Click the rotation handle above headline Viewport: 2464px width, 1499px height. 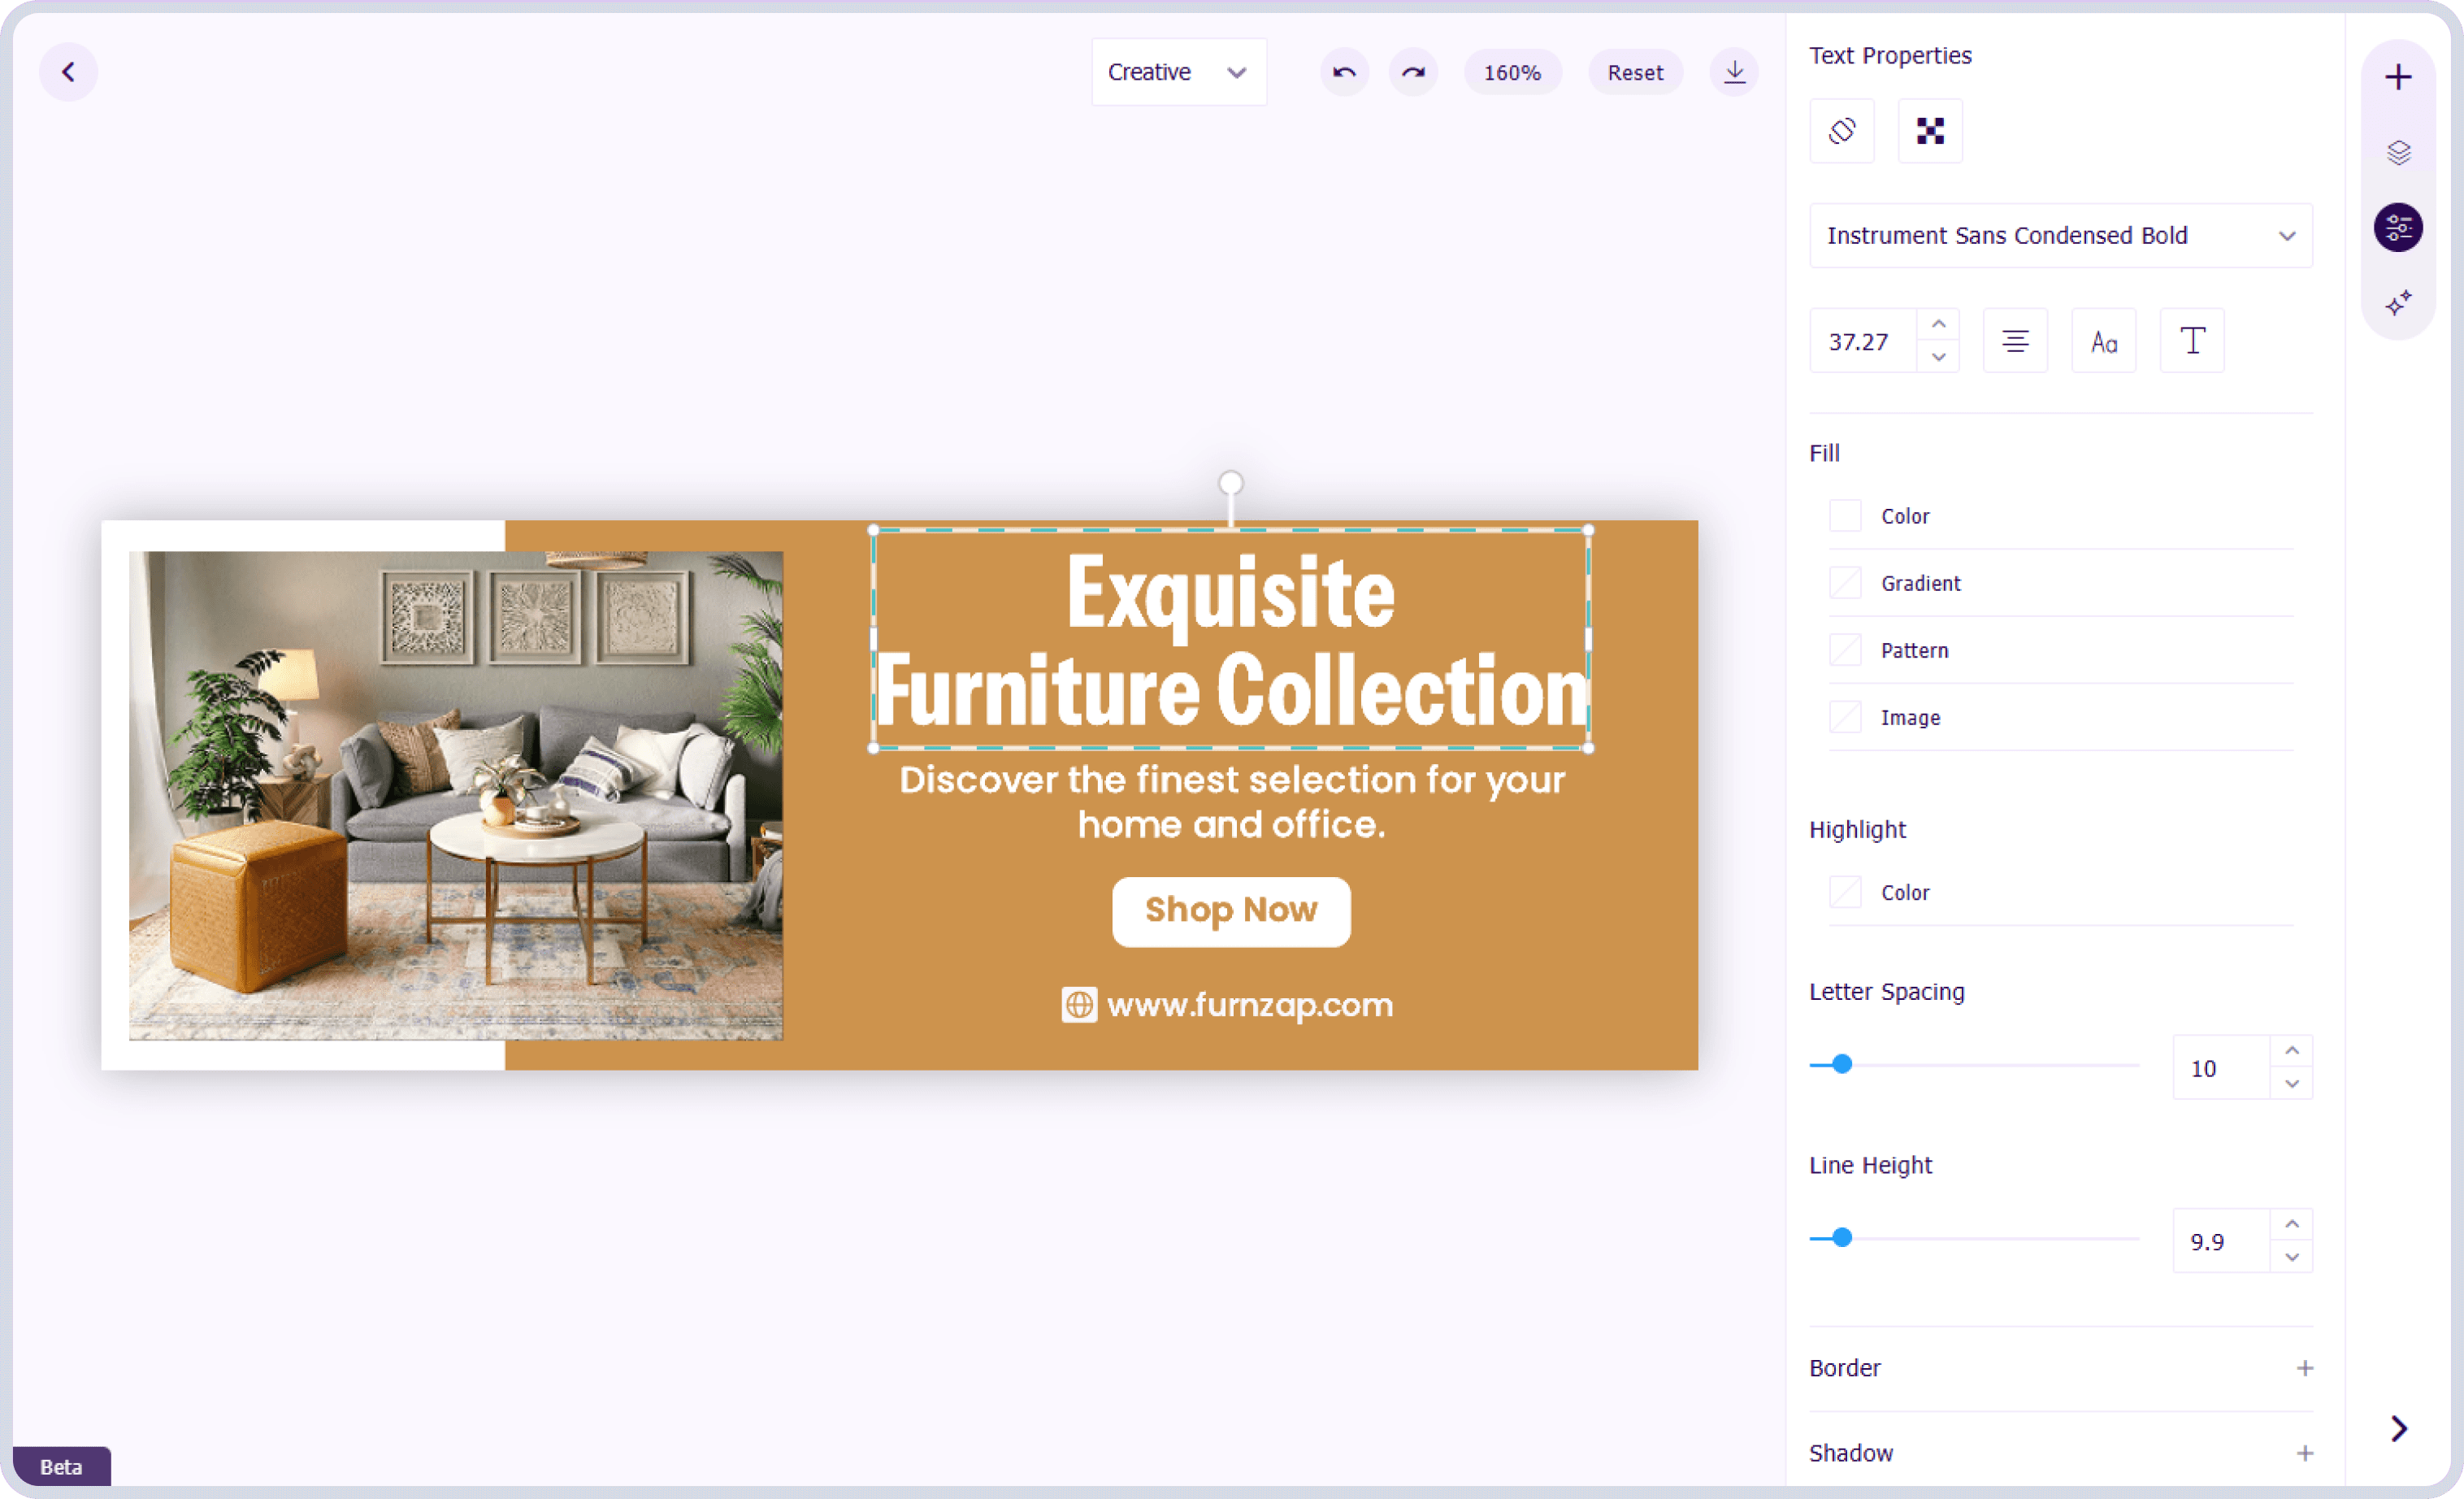pyautogui.click(x=1230, y=483)
